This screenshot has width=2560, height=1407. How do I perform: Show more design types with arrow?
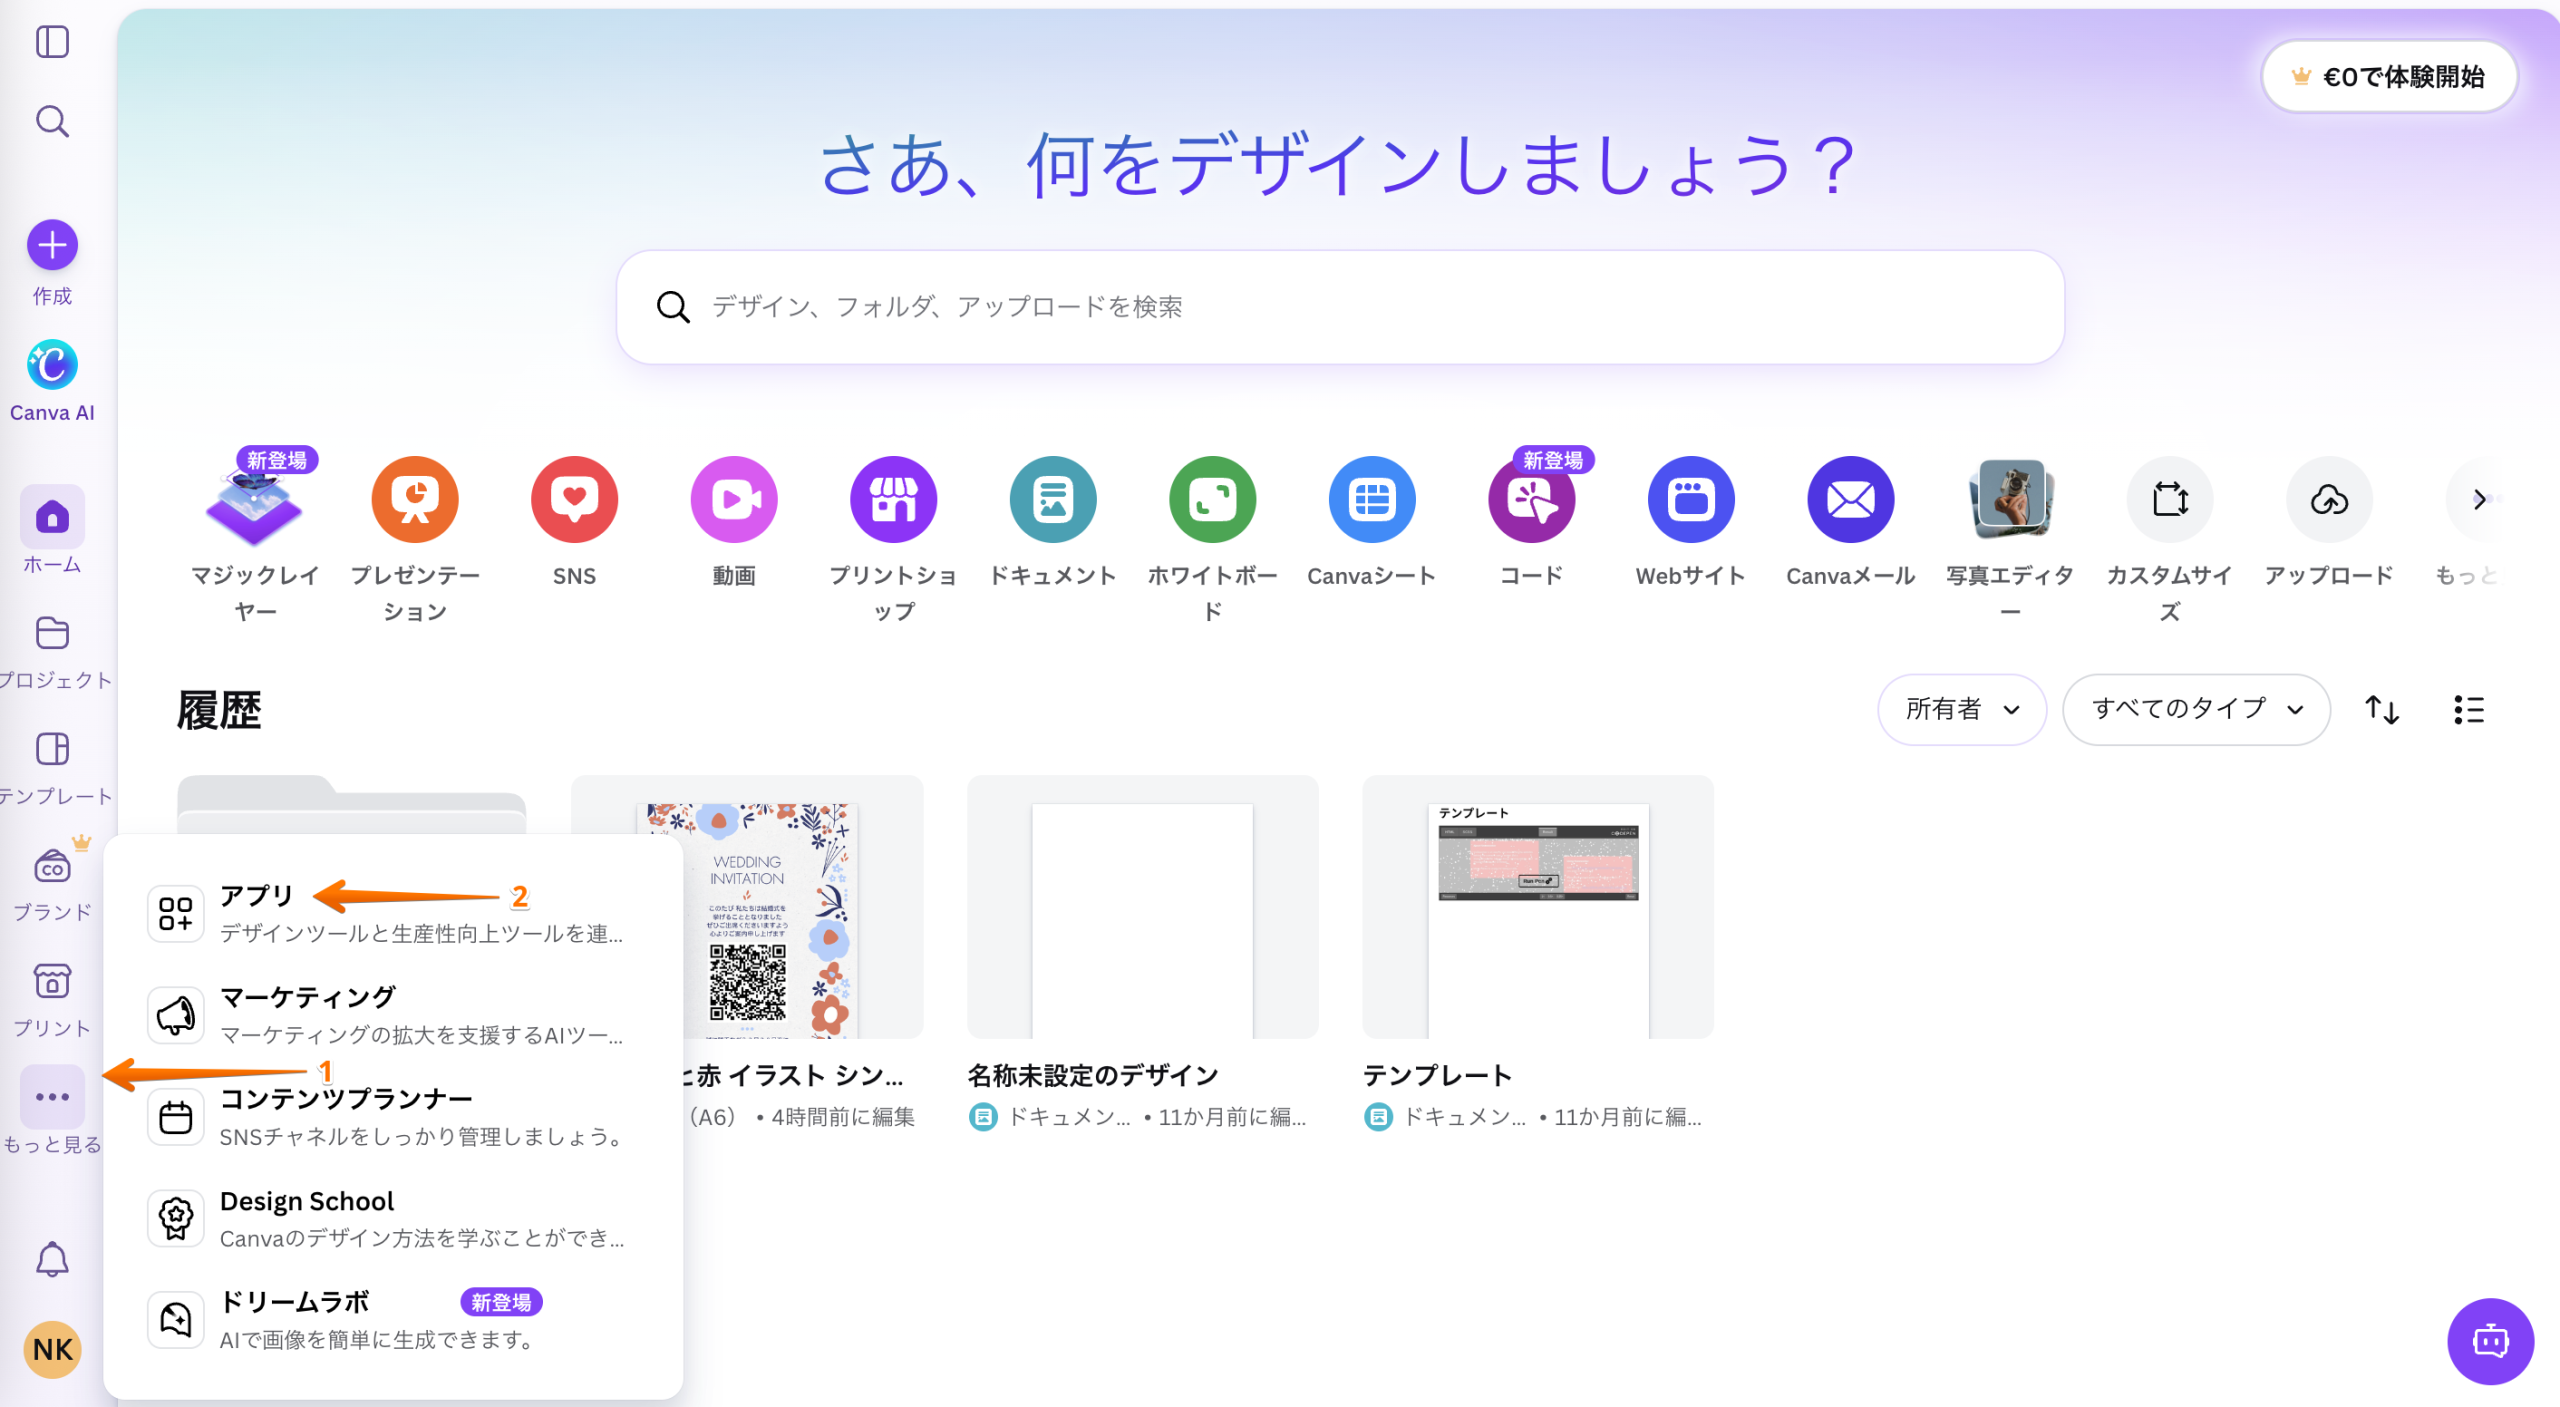click(x=2479, y=499)
